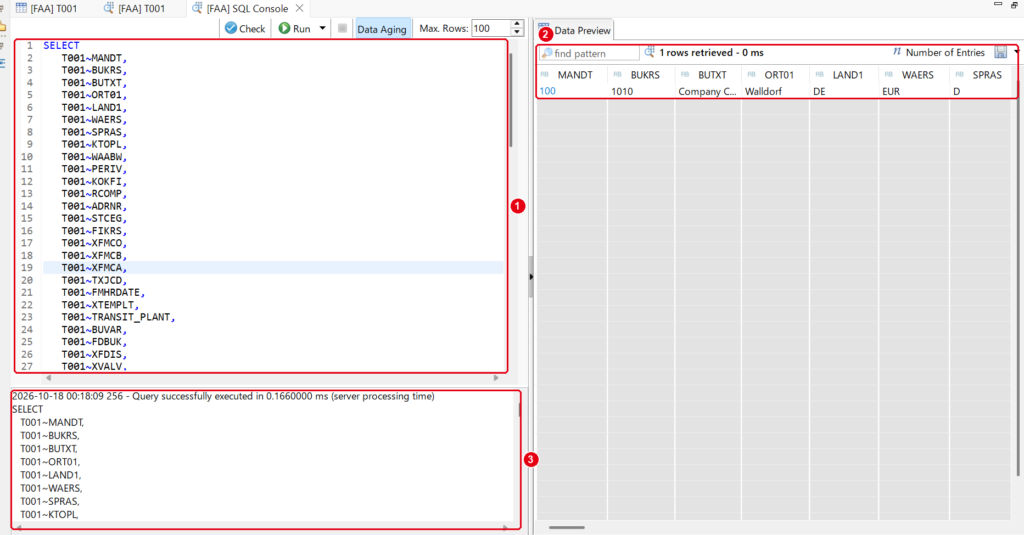The width and height of the screenshot is (1024, 535).
Task: Click editor line T001~BUVAR
Action: click(94, 330)
